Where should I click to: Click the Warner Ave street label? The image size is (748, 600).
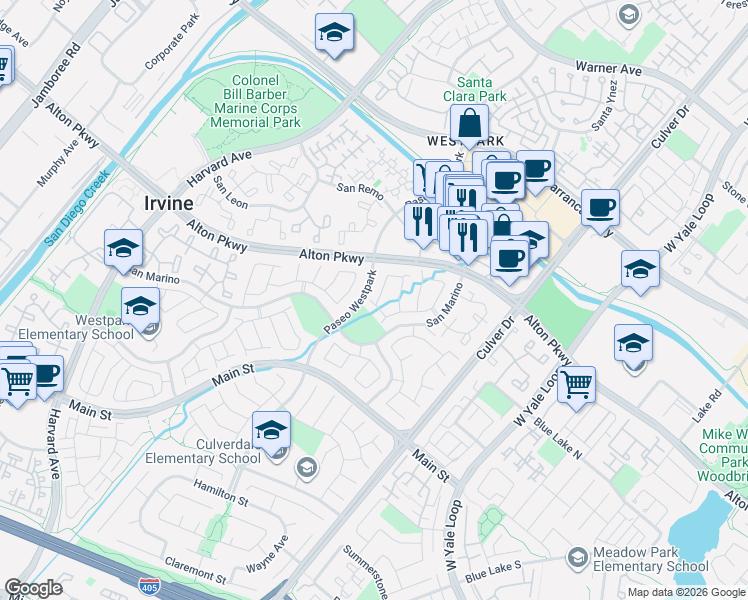point(608,69)
